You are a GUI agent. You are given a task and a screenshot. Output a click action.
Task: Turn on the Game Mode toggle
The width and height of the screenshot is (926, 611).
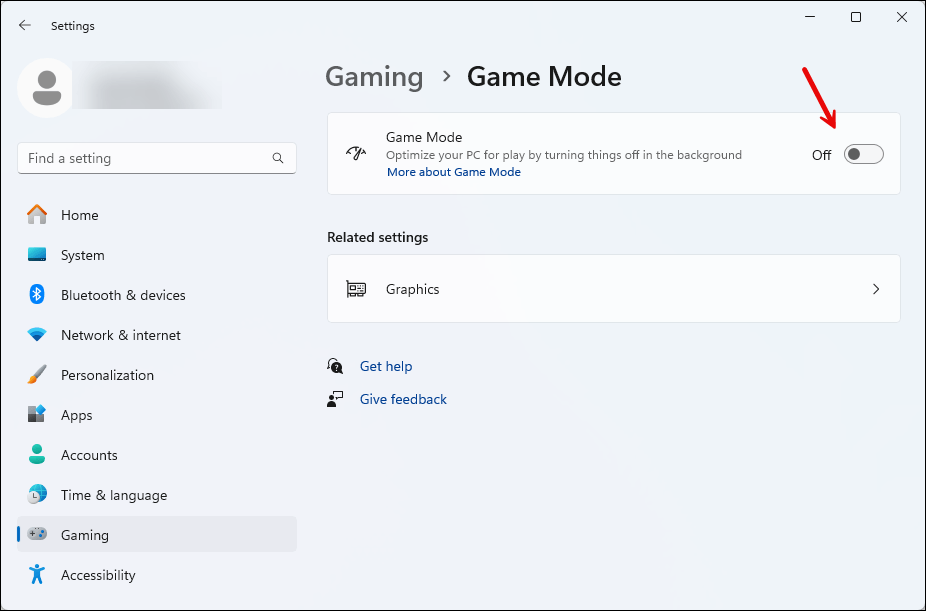point(863,154)
